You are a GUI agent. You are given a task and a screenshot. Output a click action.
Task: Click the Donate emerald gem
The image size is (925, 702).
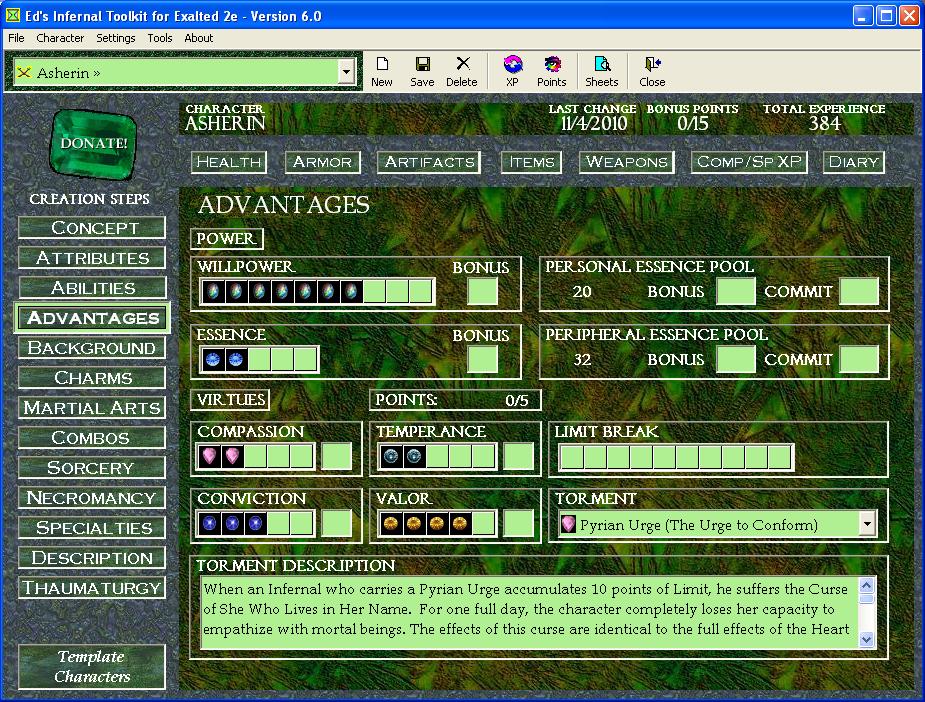(x=93, y=143)
